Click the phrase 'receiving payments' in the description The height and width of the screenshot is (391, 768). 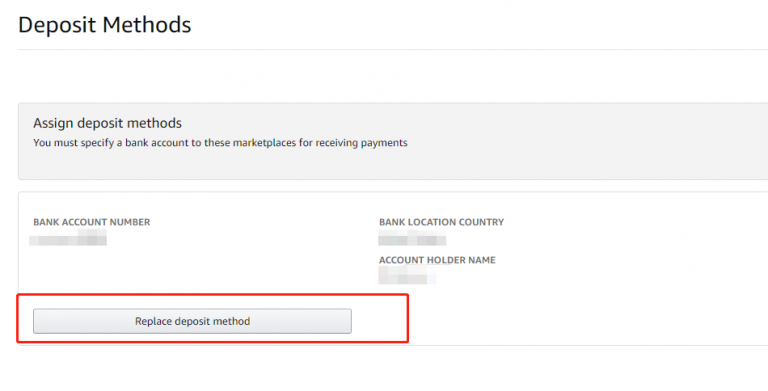coord(361,143)
